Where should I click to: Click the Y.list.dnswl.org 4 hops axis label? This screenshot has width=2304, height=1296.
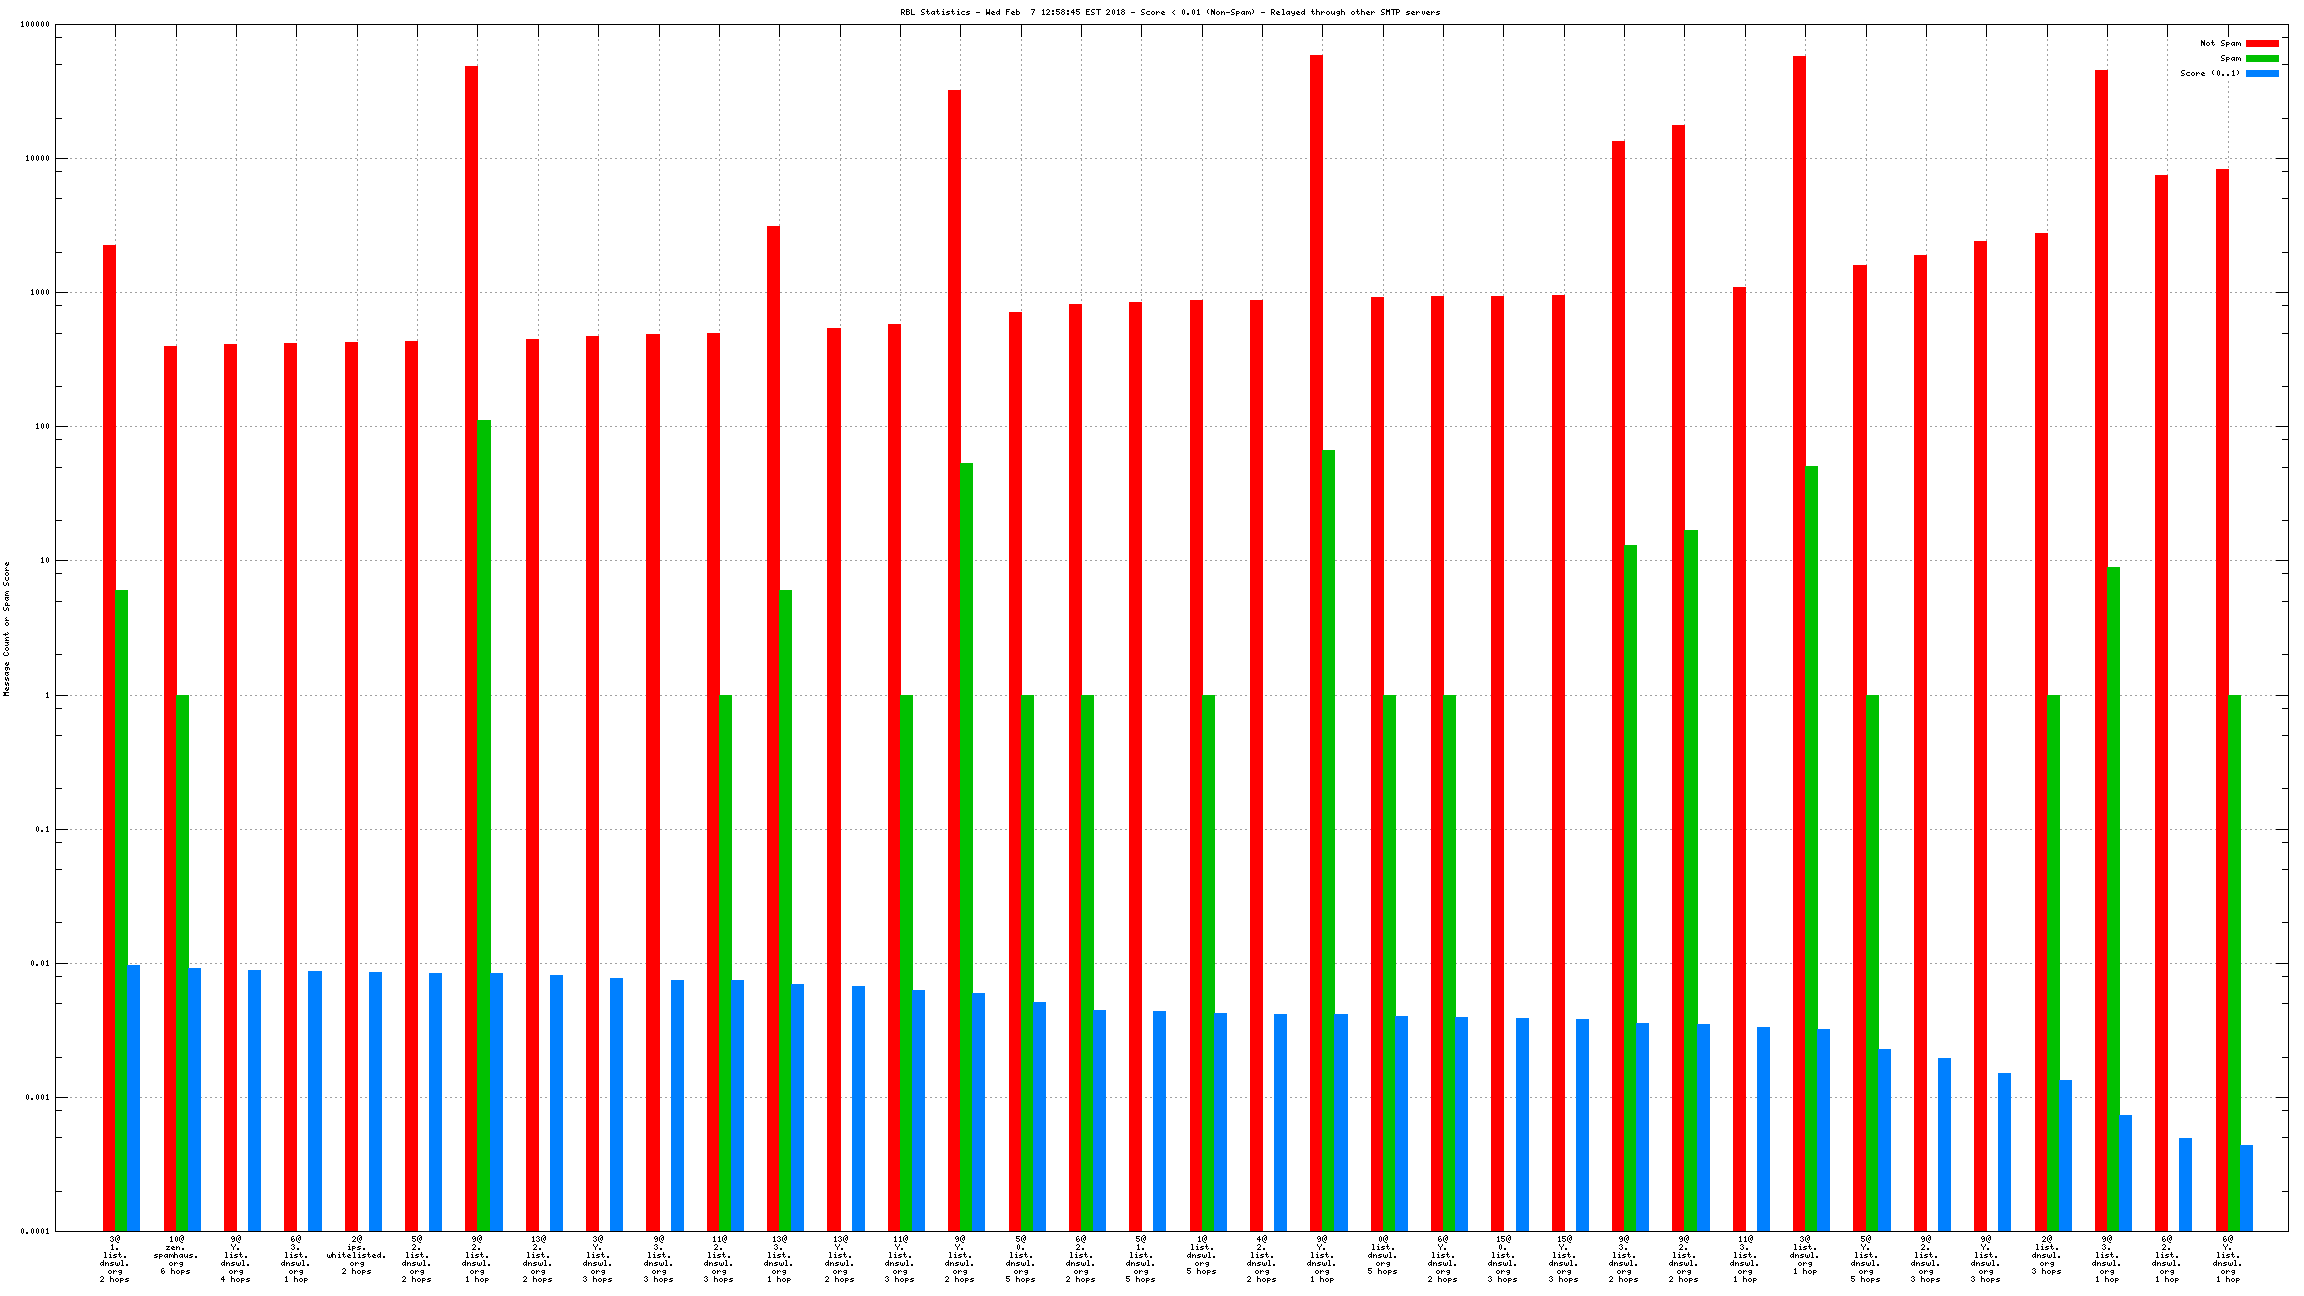click(236, 1259)
